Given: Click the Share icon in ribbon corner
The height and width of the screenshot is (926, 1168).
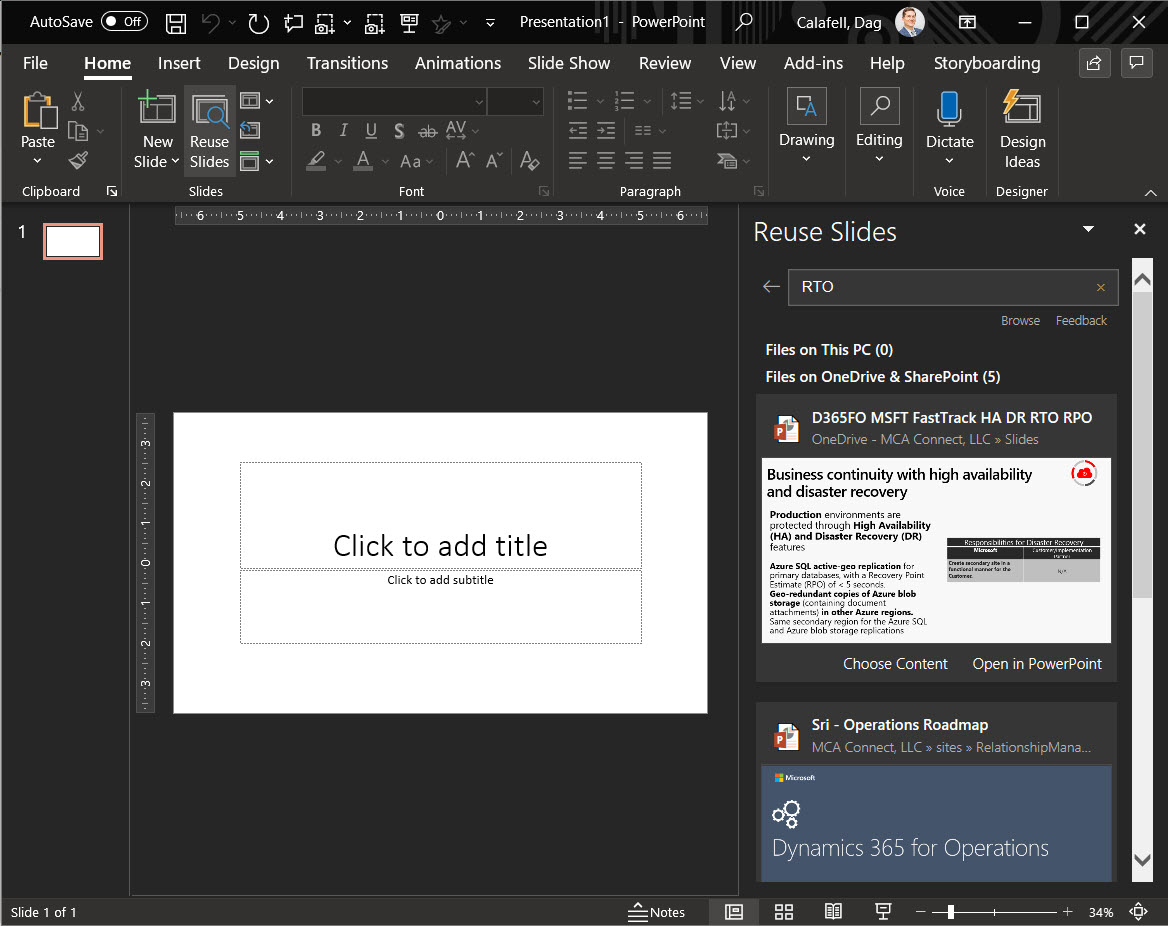Looking at the screenshot, I should 1094,63.
